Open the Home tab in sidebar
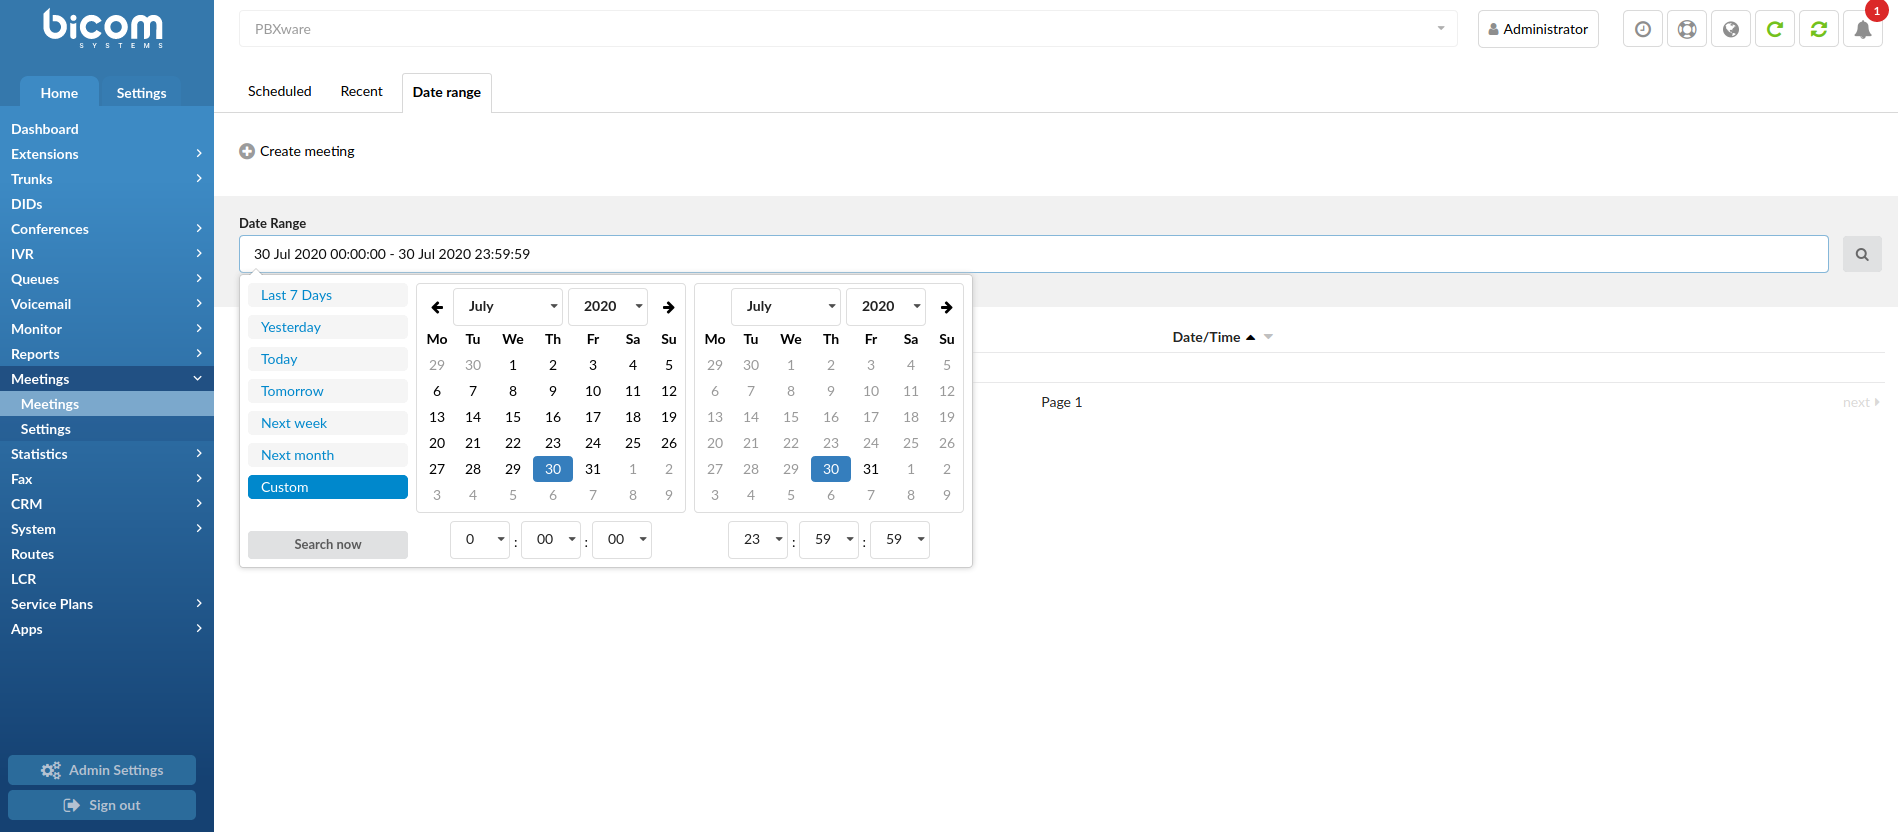The height and width of the screenshot is (832, 1898). click(59, 93)
